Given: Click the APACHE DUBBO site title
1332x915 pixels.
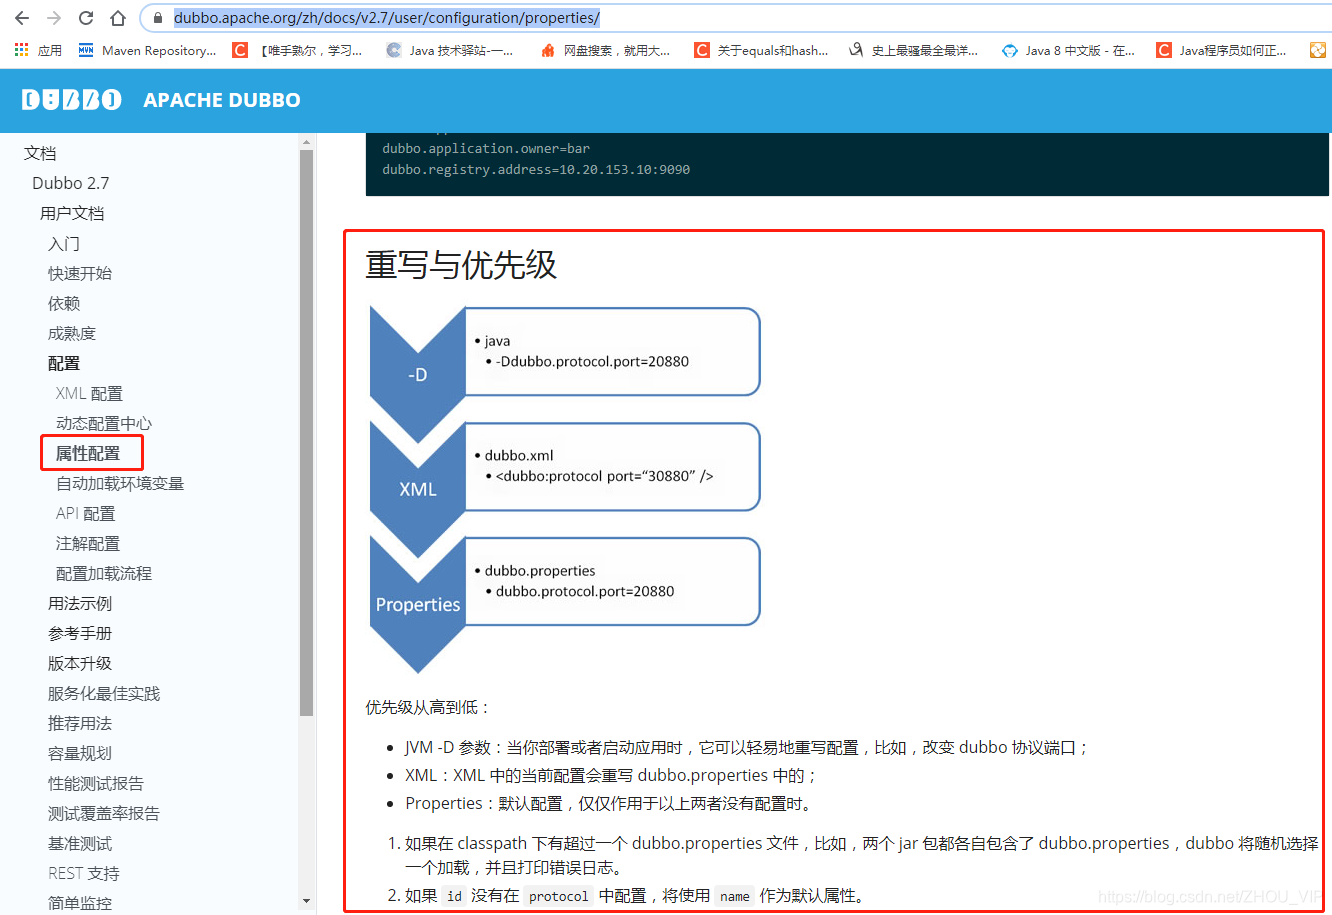Looking at the screenshot, I should click(x=222, y=100).
